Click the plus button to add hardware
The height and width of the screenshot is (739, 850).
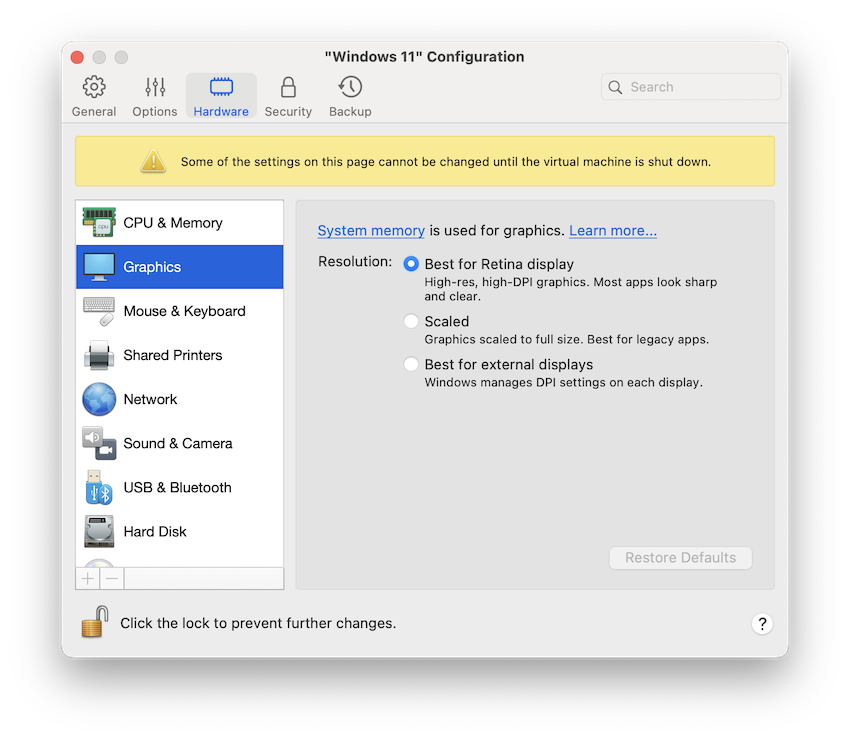(x=87, y=578)
